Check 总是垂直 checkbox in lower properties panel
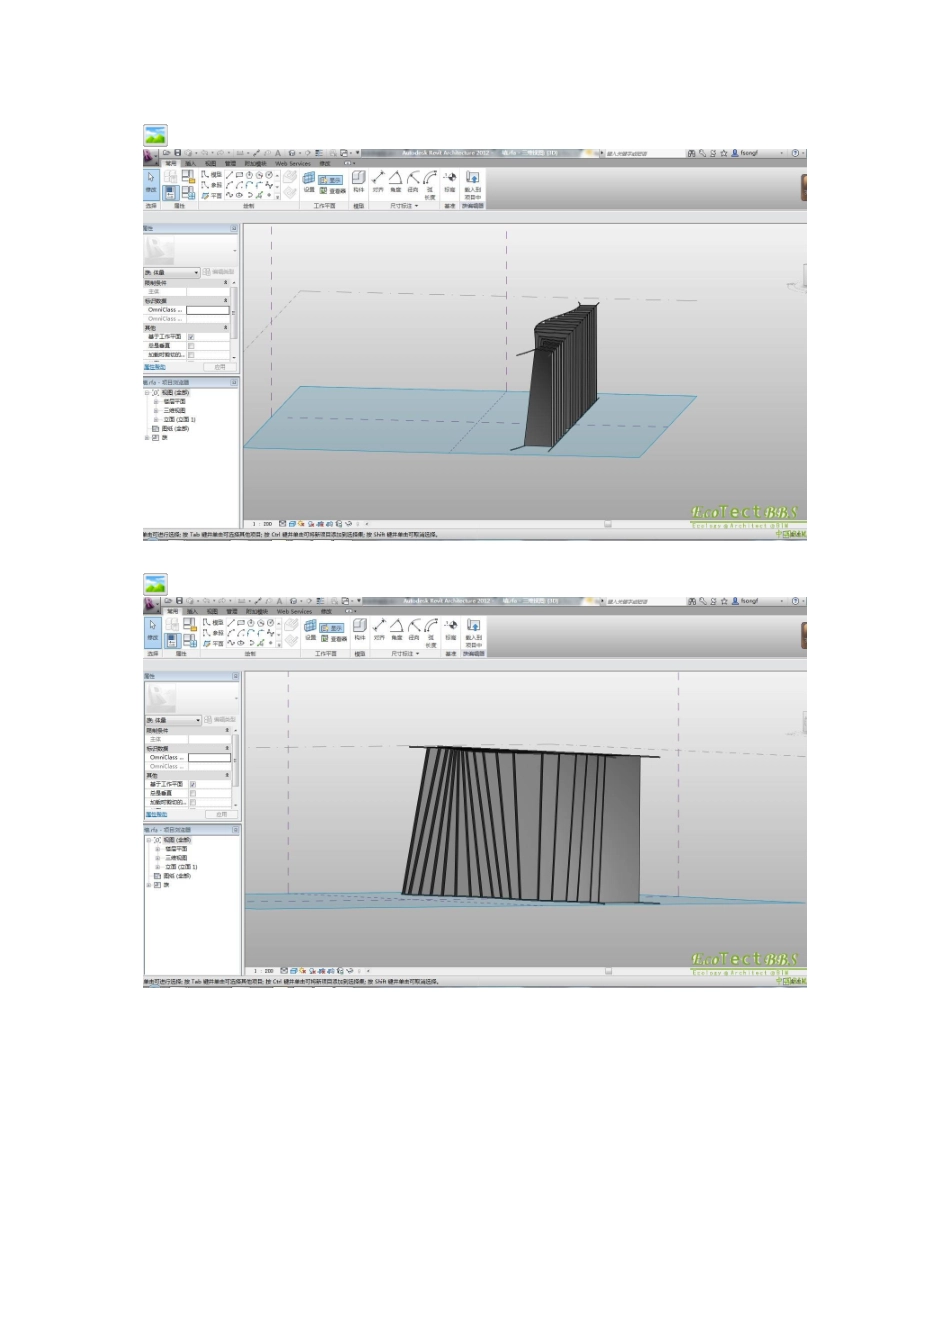Screen dimensions: 950x1344 [193, 793]
